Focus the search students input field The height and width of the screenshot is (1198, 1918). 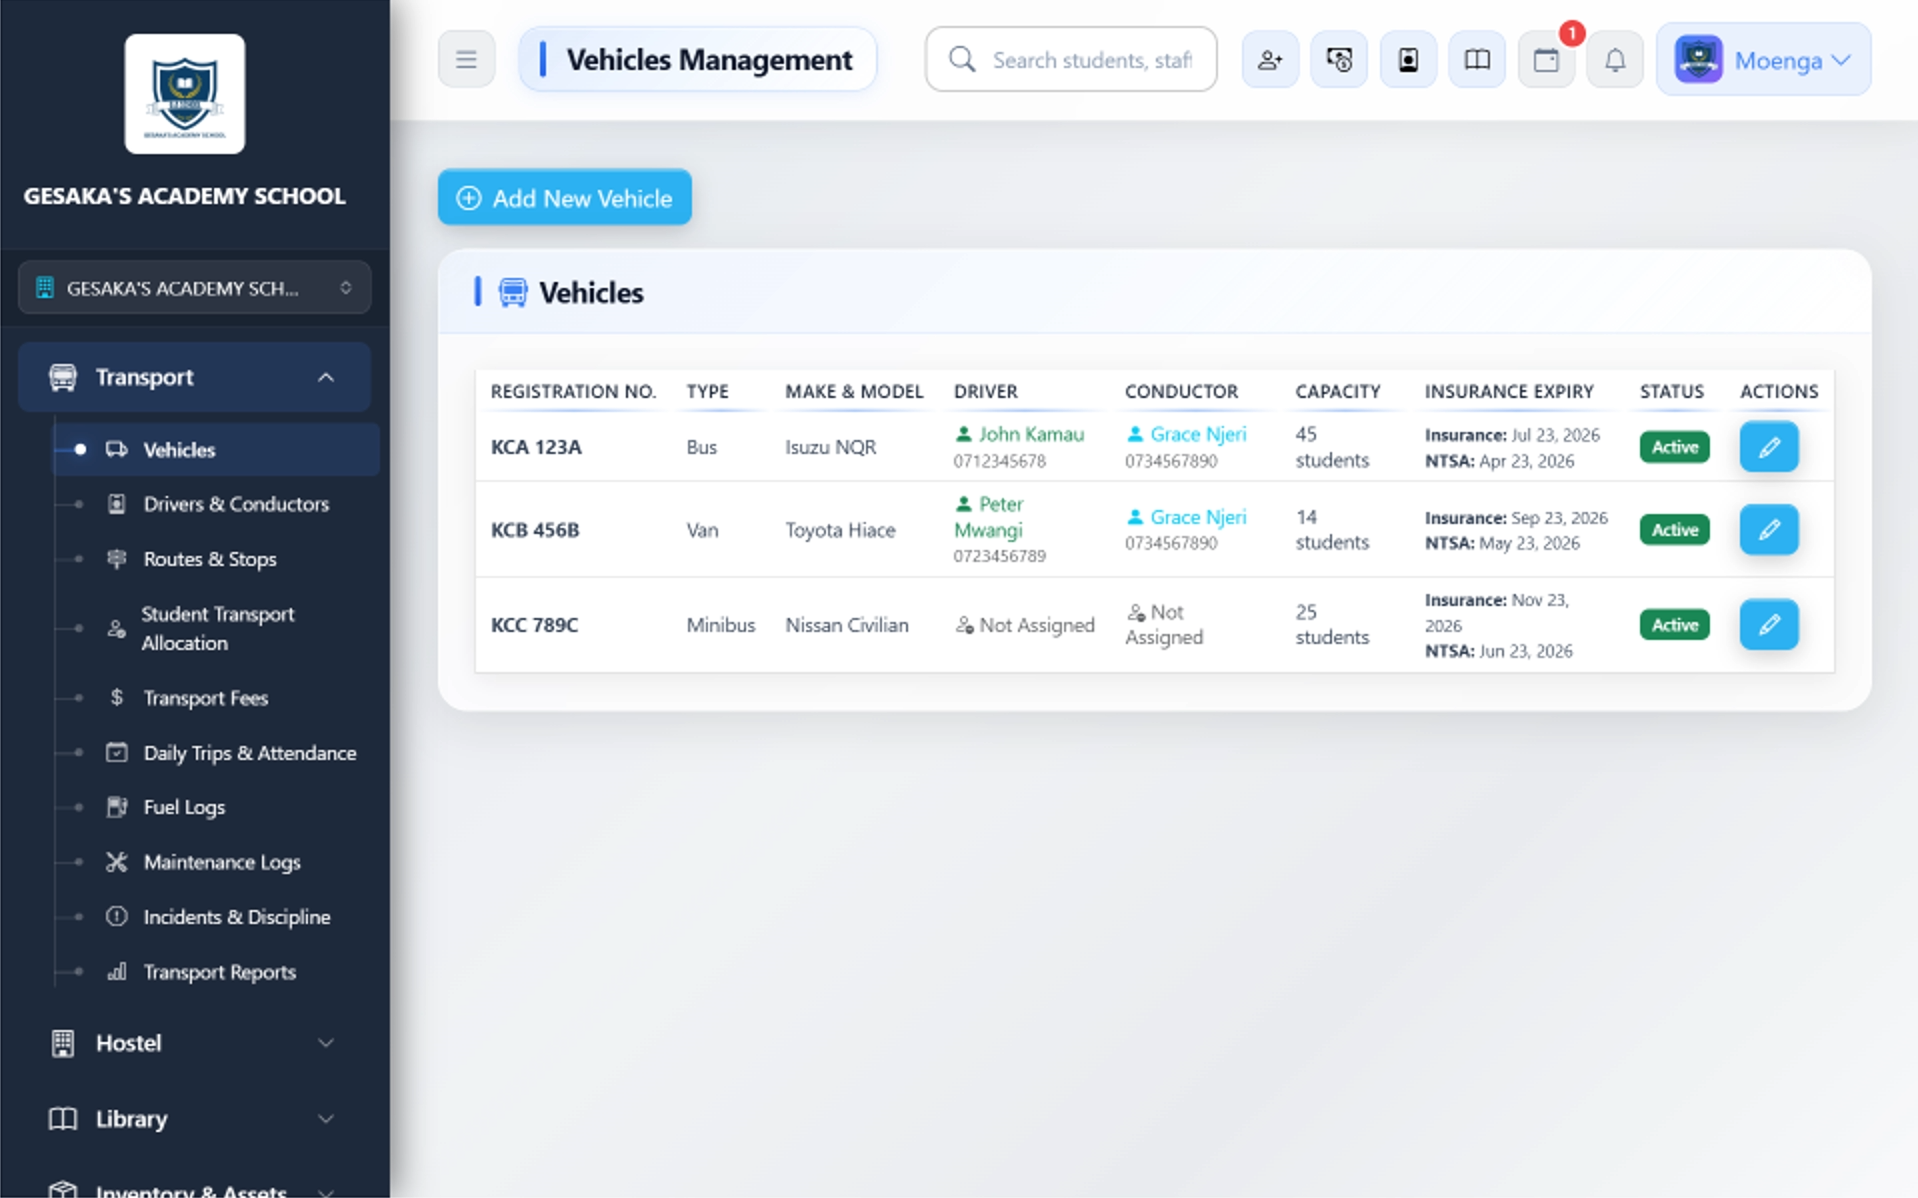1091,60
